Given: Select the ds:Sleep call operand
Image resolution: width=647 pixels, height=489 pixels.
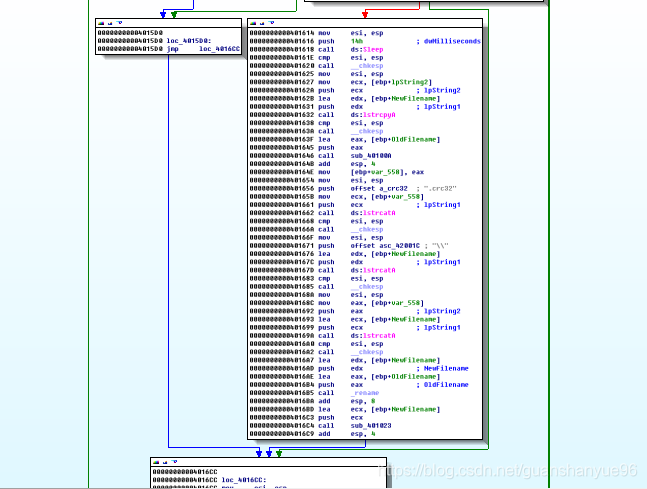Looking at the screenshot, I should (367, 50).
